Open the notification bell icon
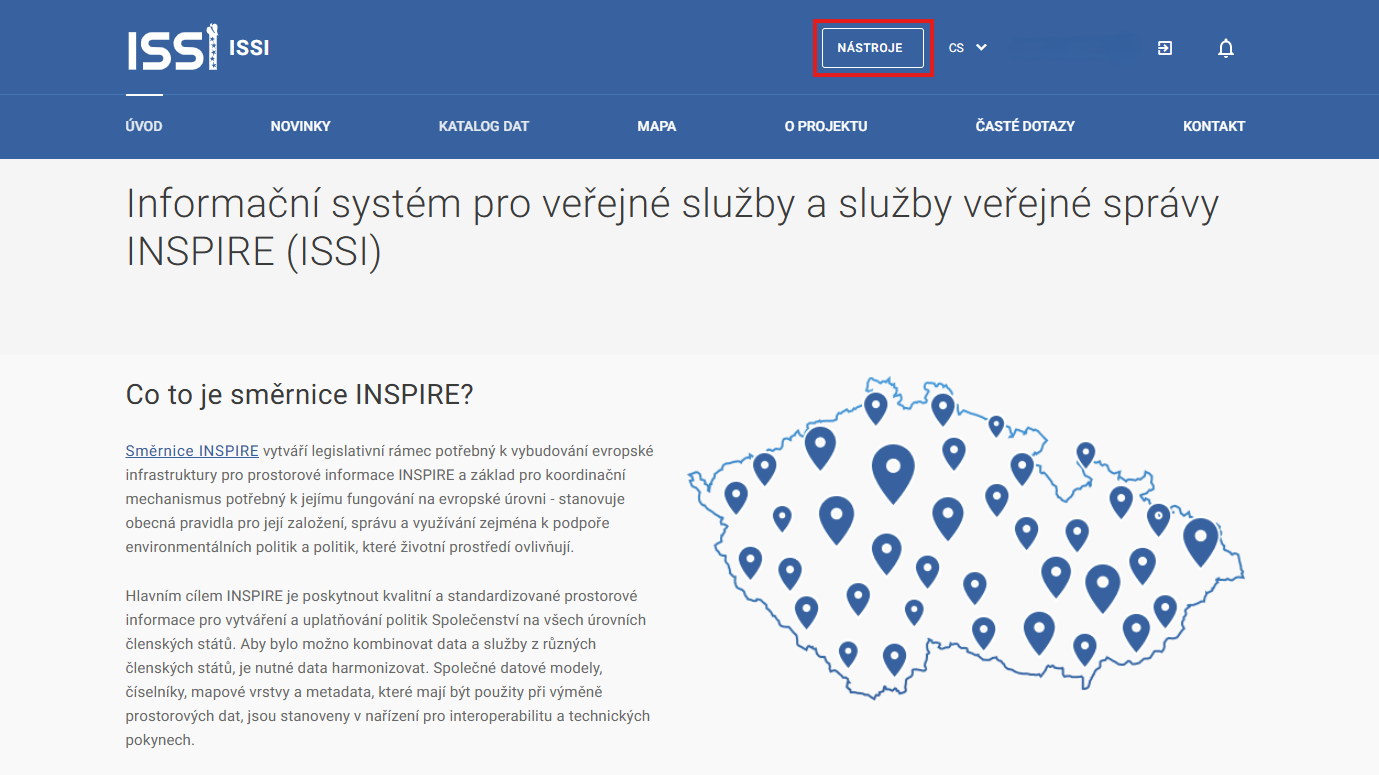 click(x=1225, y=47)
